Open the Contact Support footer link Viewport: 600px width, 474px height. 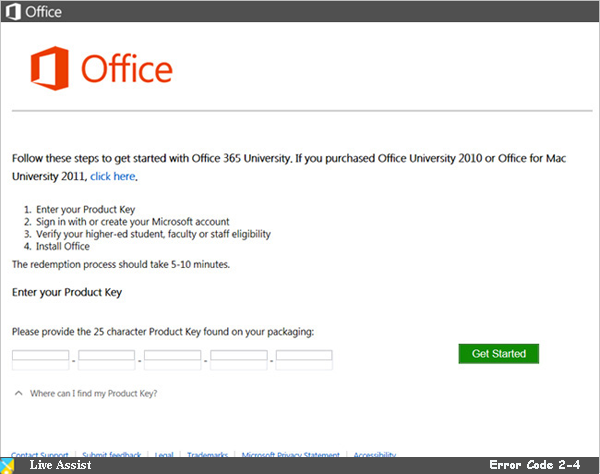[40, 454]
